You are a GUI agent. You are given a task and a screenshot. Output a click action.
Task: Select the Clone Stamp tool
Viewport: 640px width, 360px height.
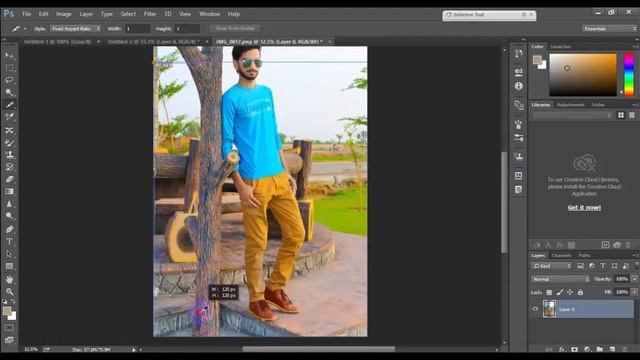tap(9, 155)
